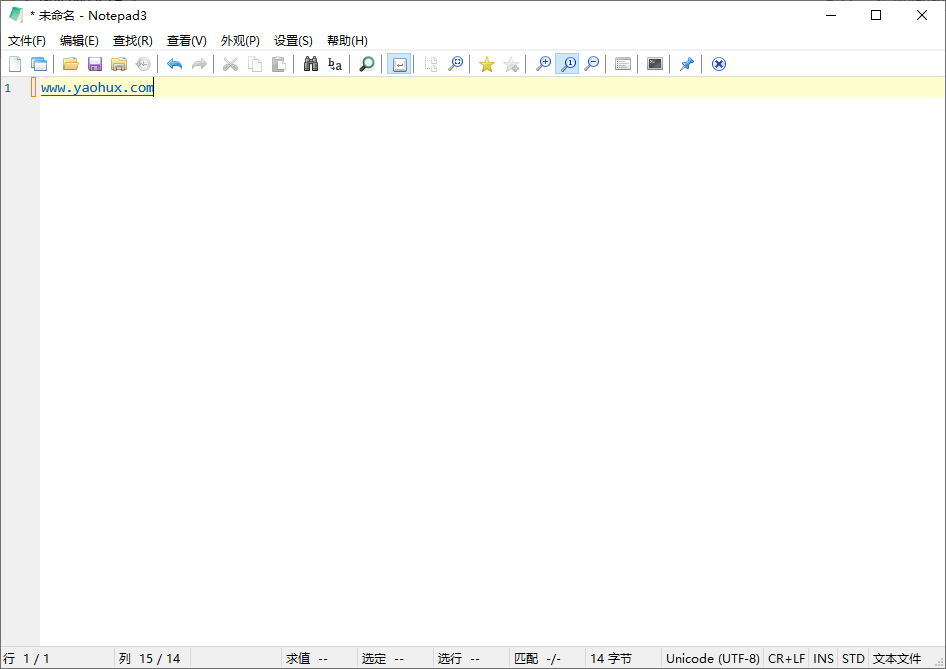Open a file using the folder icon

tap(70, 63)
